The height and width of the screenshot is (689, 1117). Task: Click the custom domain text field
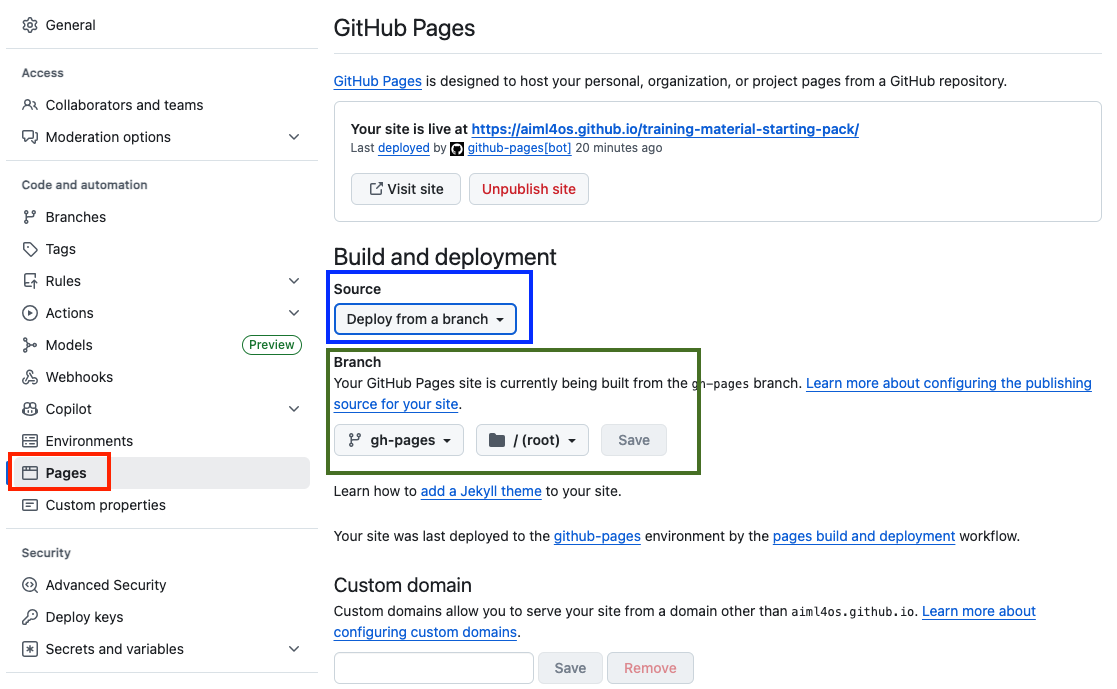(433, 668)
